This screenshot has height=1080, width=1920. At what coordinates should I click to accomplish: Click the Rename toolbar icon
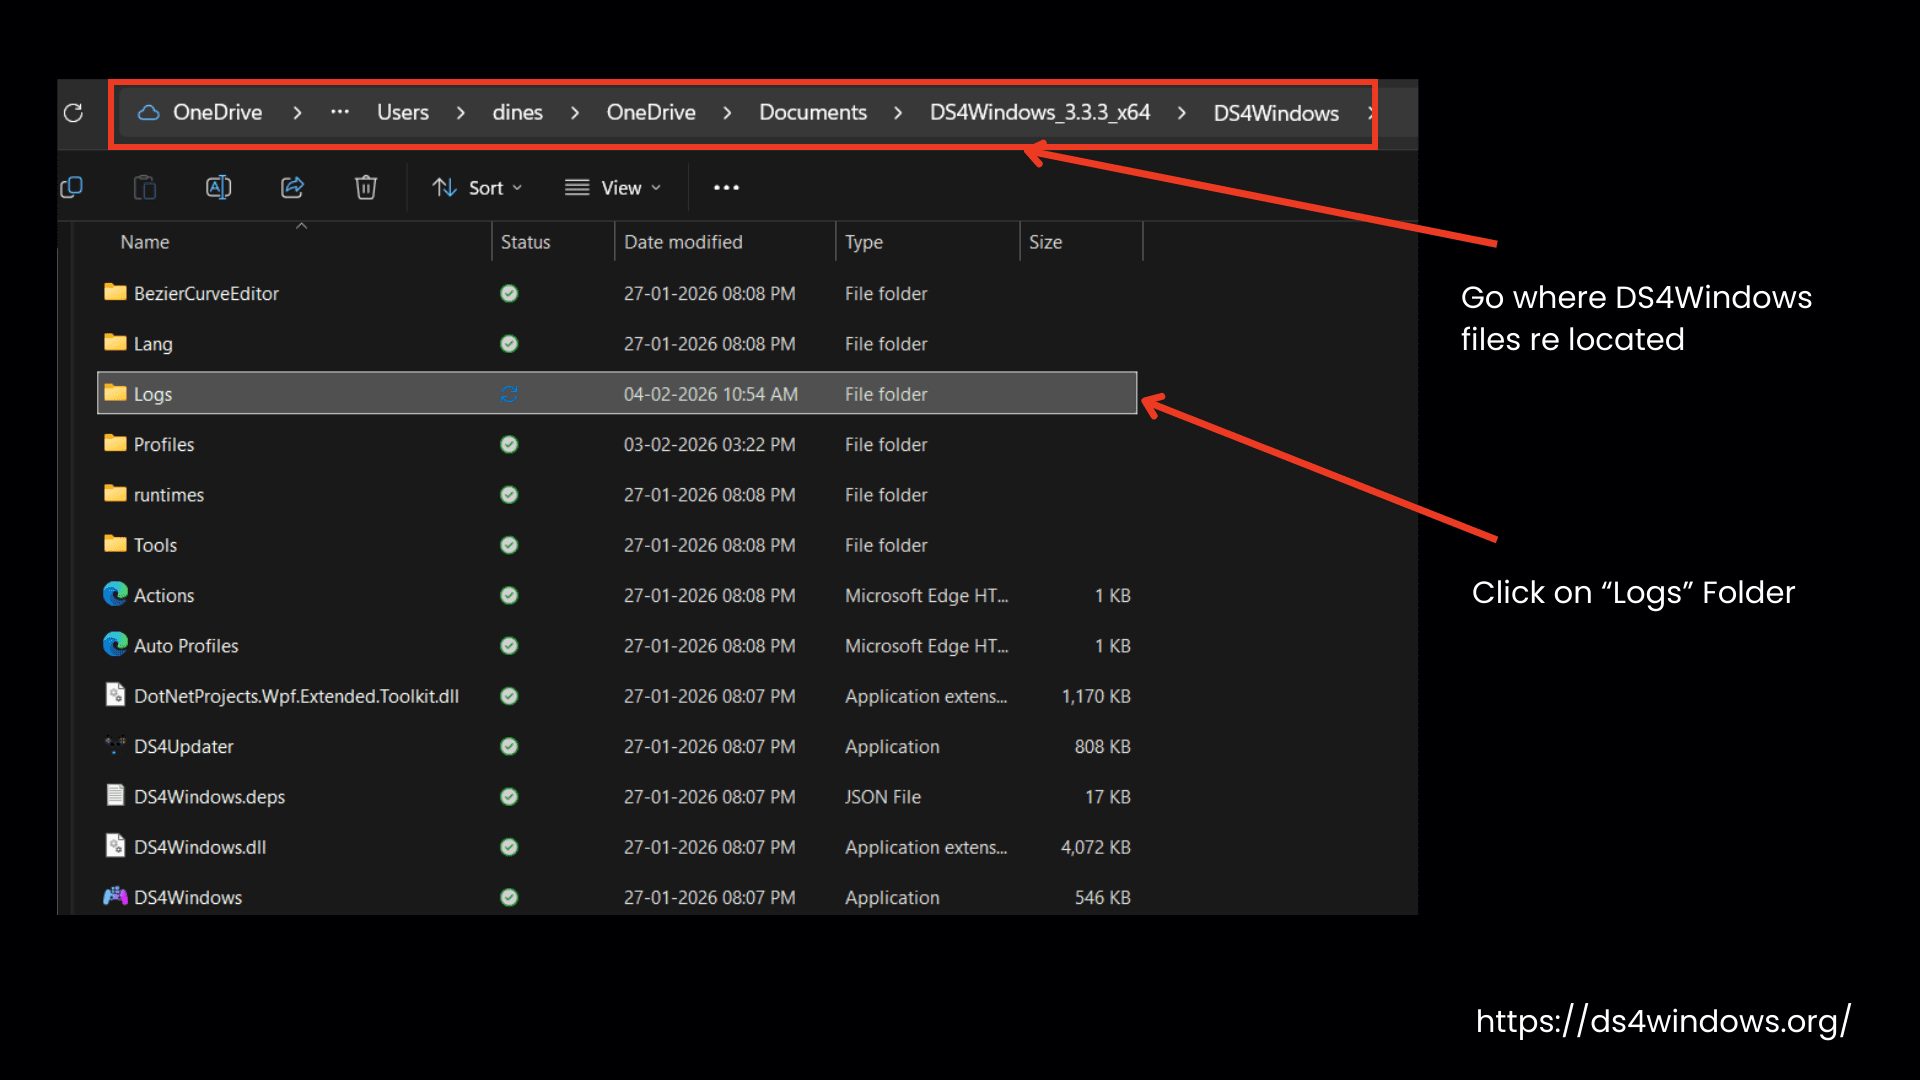[218, 187]
